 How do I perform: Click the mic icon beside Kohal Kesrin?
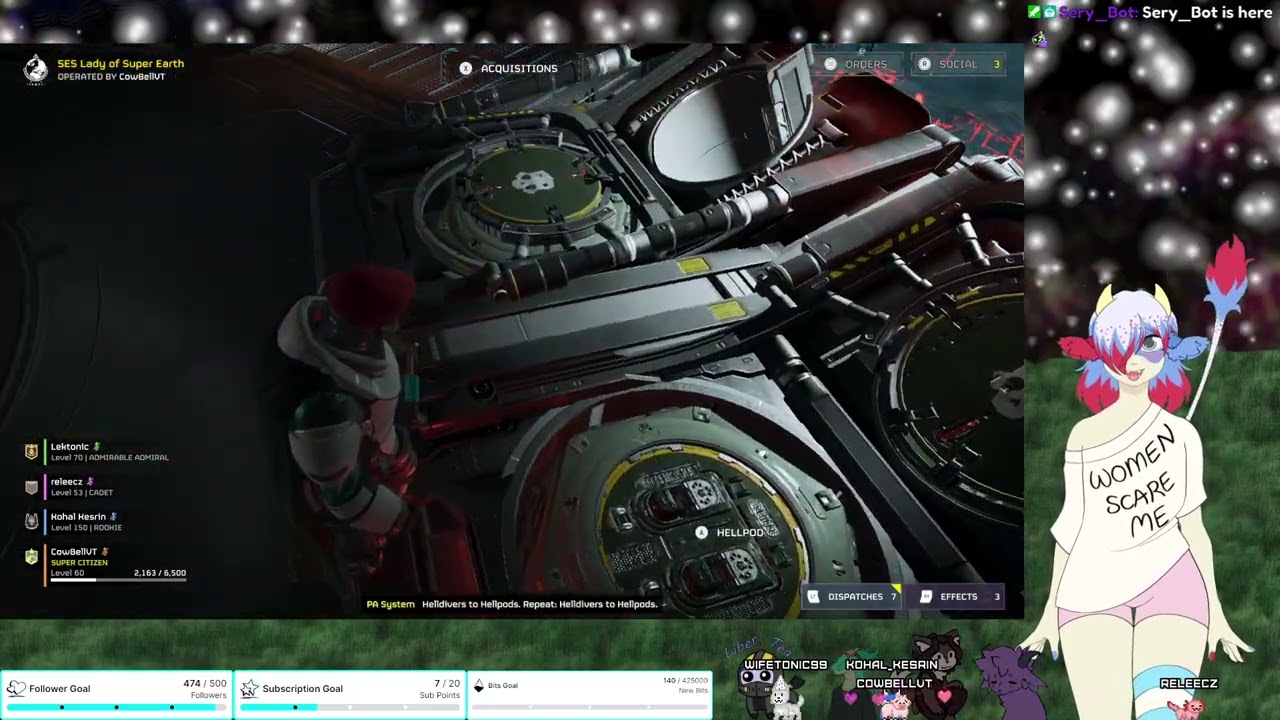coord(113,516)
